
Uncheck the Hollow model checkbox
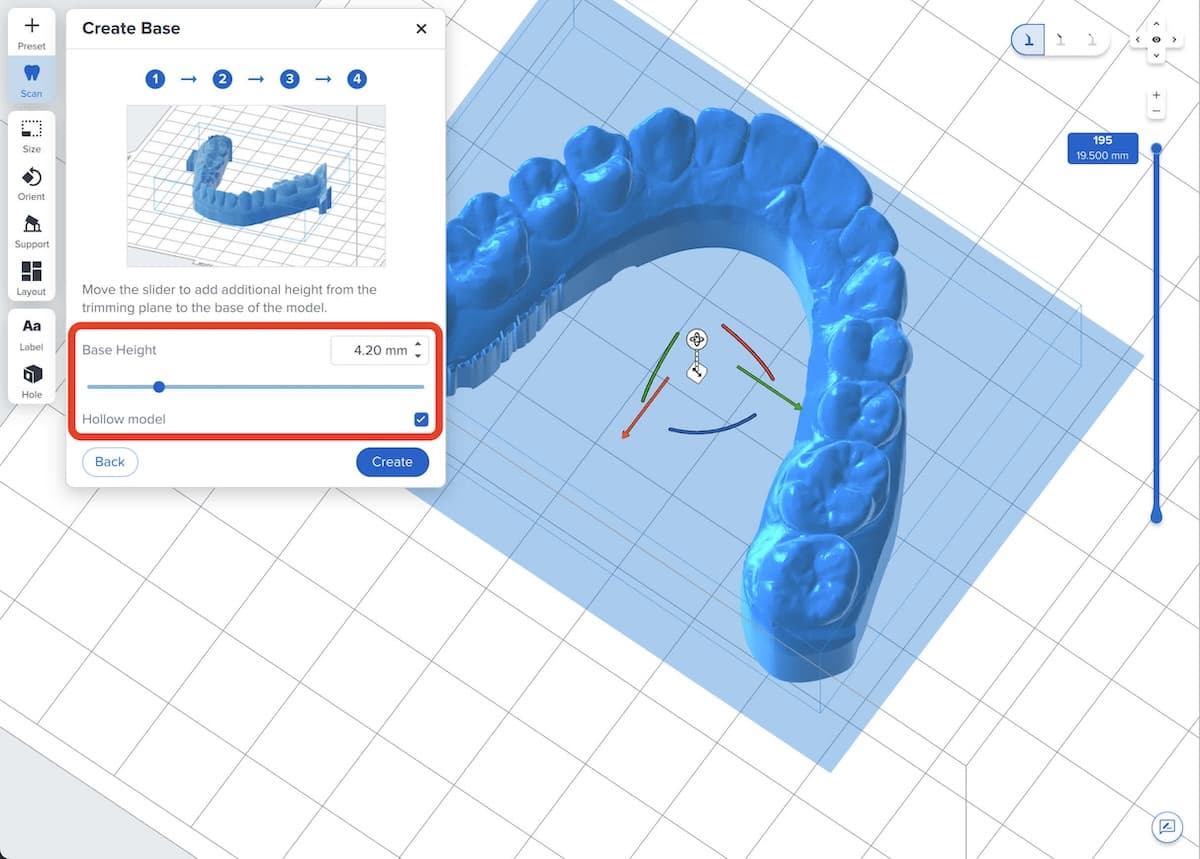421,419
